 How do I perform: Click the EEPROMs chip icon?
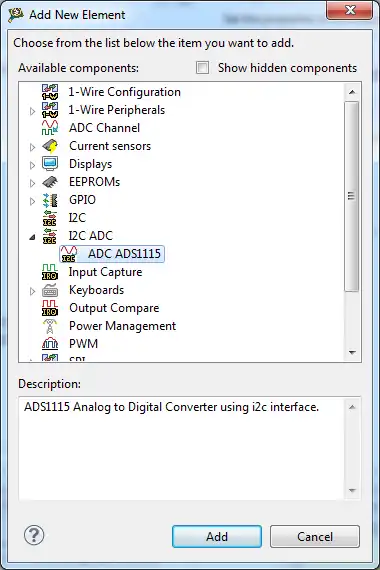tap(50, 182)
